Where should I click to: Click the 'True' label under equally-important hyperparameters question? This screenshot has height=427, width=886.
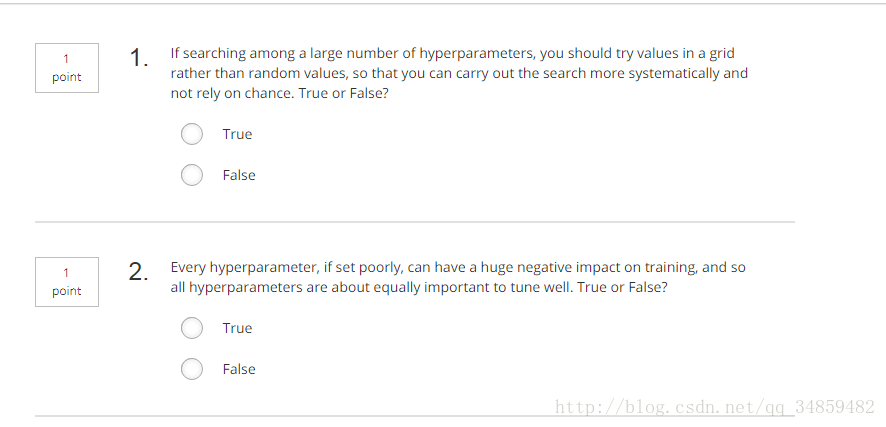(237, 328)
